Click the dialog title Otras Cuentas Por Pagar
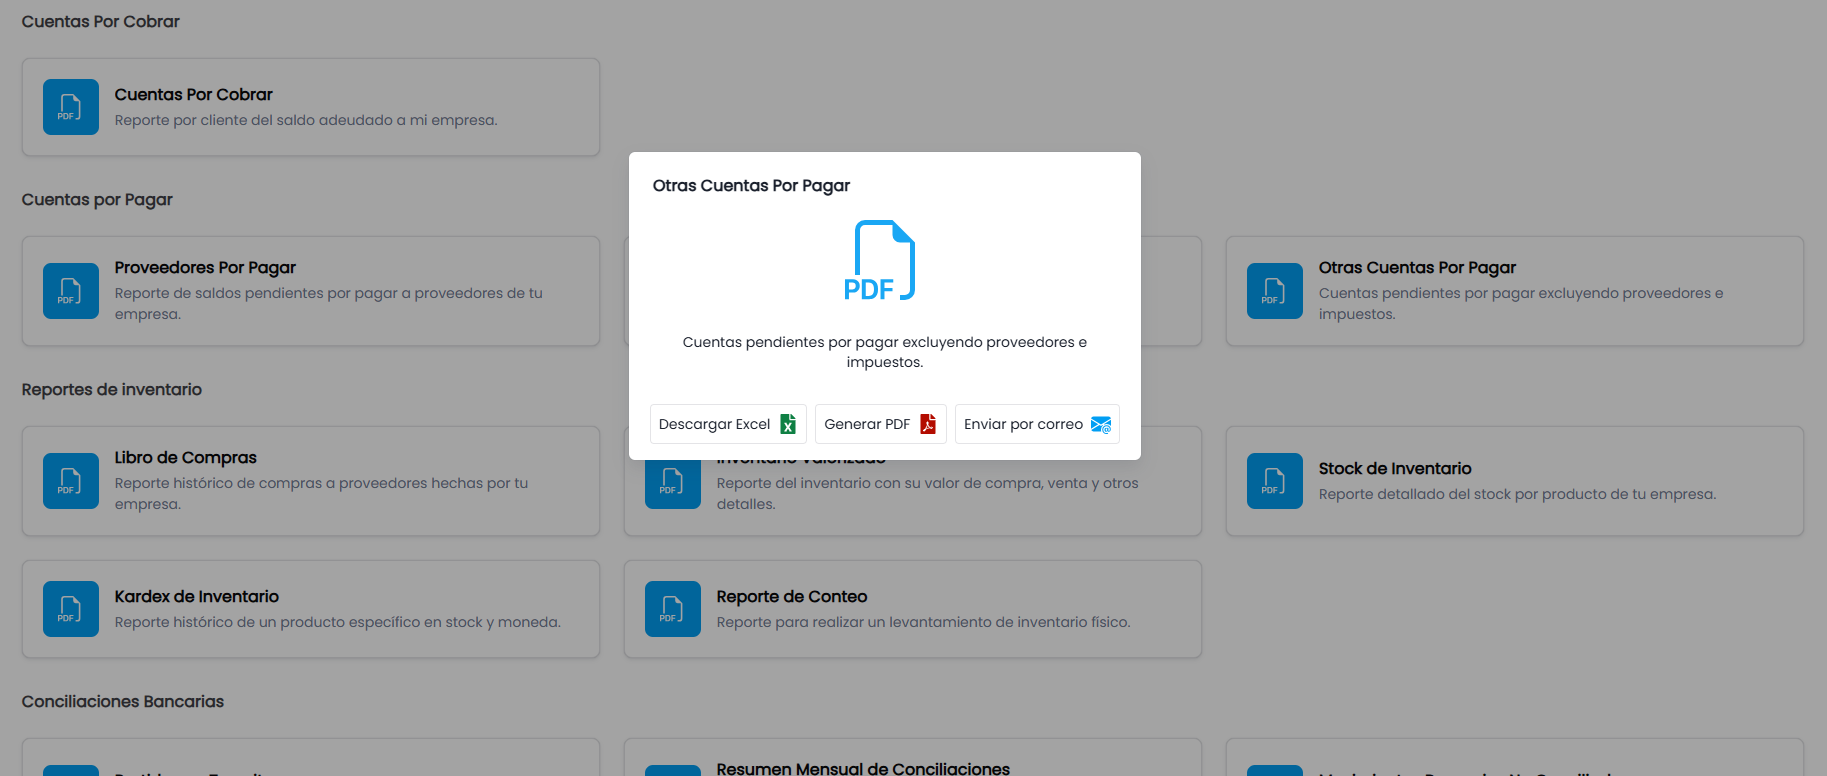This screenshot has height=776, width=1827. pos(751,185)
